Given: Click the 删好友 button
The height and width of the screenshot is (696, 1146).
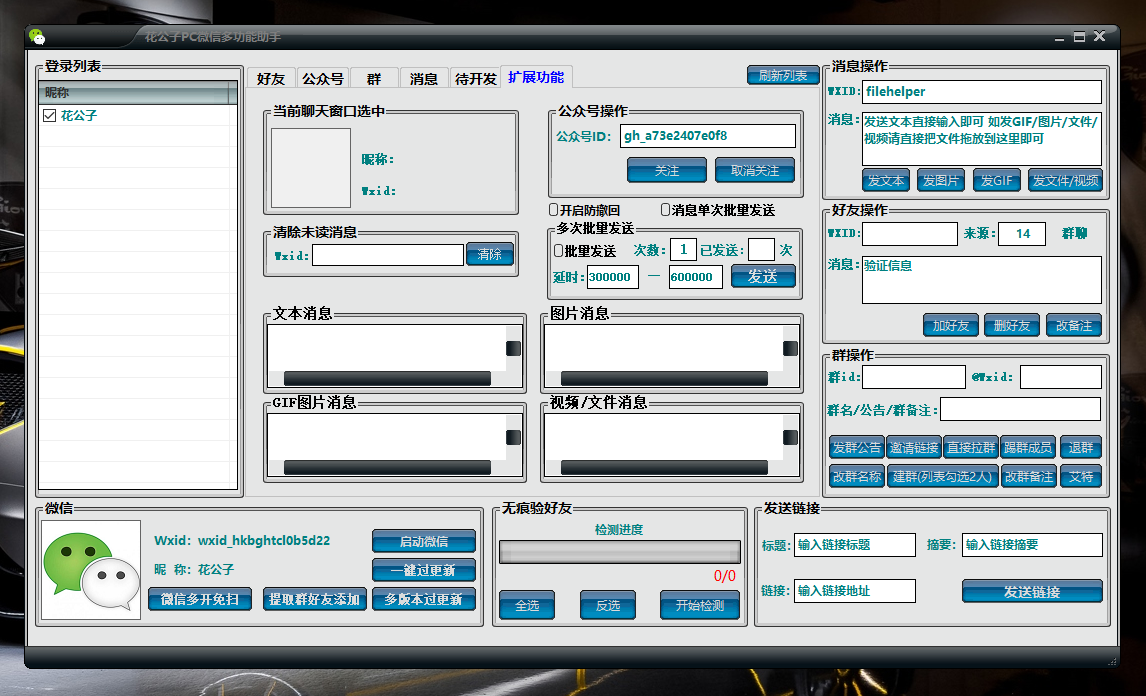Looking at the screenshot, I should 1012,325.
